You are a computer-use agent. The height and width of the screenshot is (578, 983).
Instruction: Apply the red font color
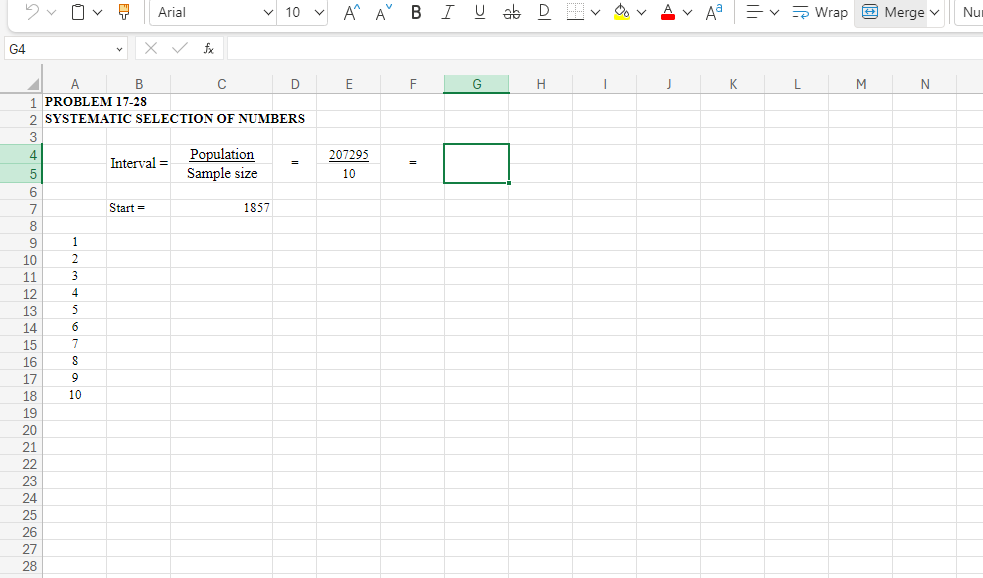(668, 12)
